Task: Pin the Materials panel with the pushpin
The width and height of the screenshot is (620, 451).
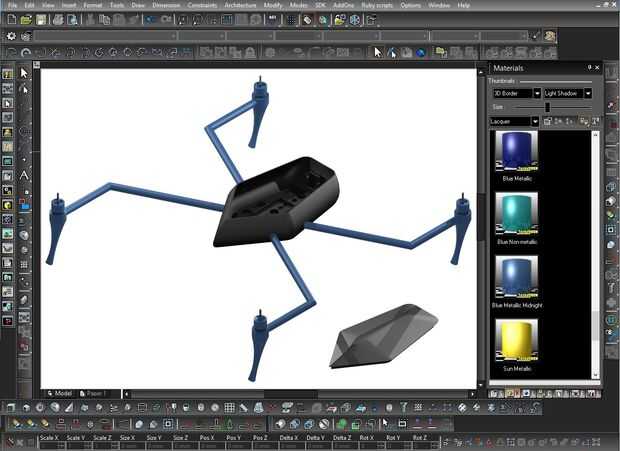Action: [x=589, y=68]
